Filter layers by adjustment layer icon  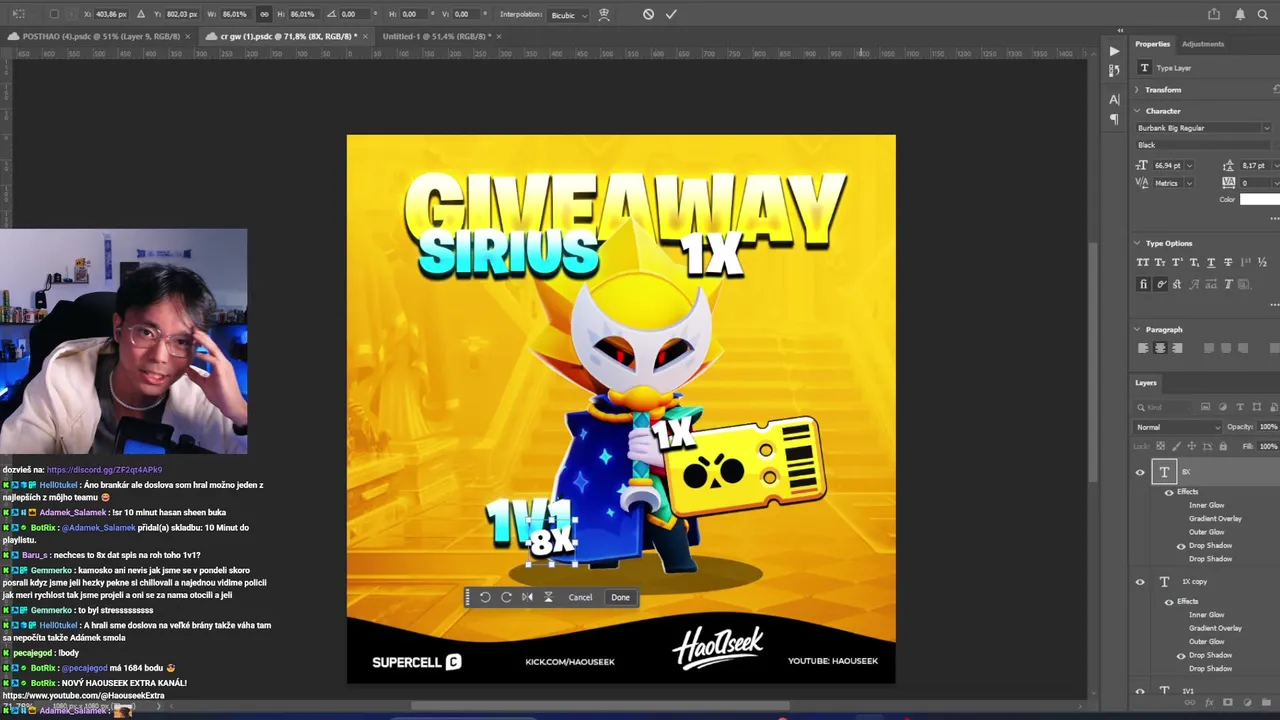tap(1223, 407)
